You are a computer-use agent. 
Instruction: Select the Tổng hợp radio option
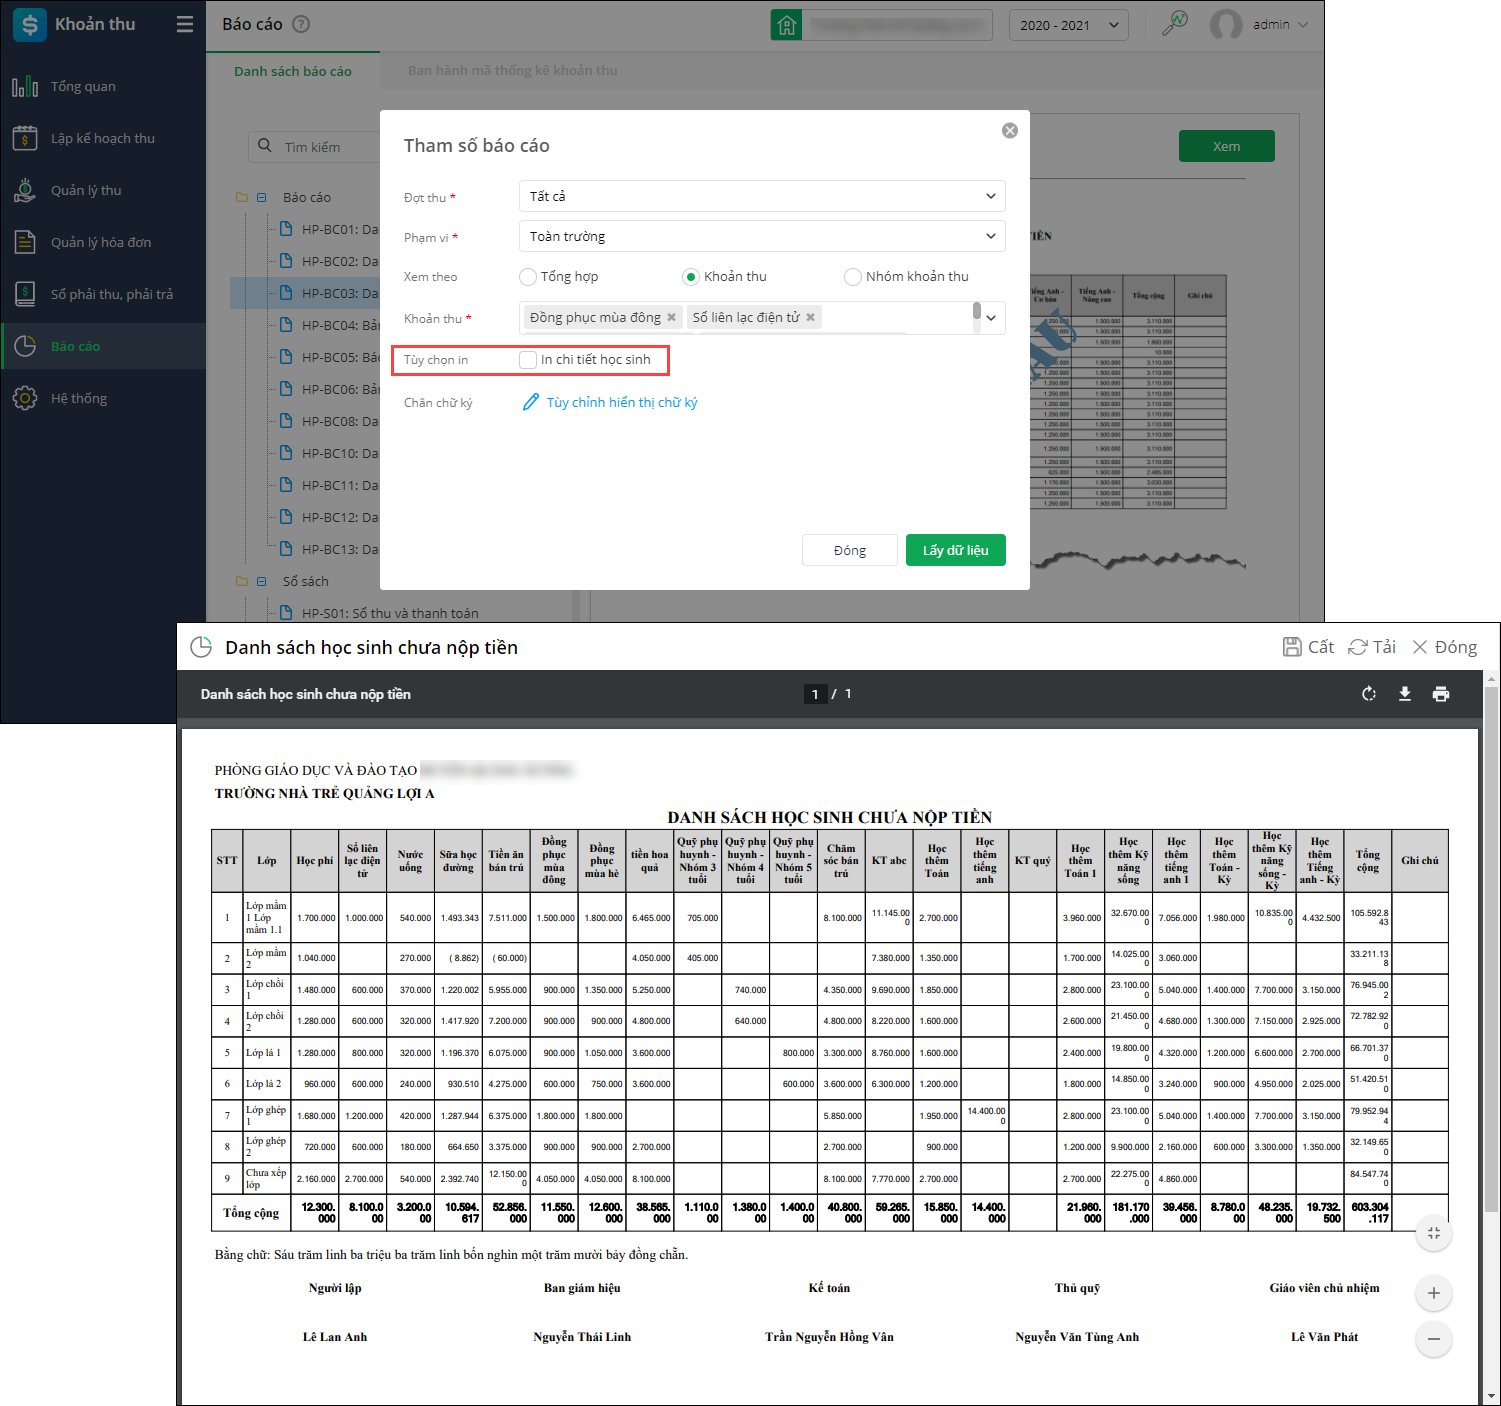(x=528, y=277)
